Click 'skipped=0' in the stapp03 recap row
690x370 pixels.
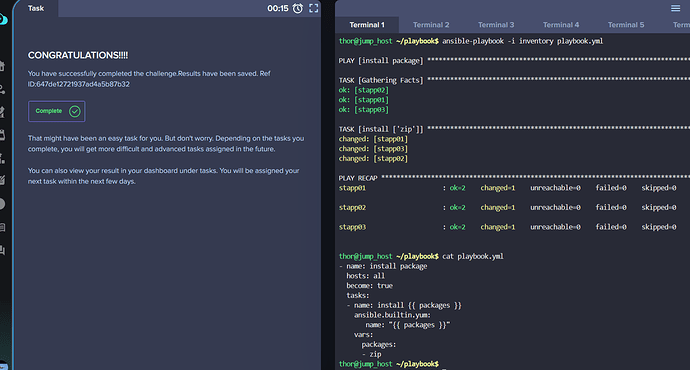pyautogui.click(x=659, y=227)
